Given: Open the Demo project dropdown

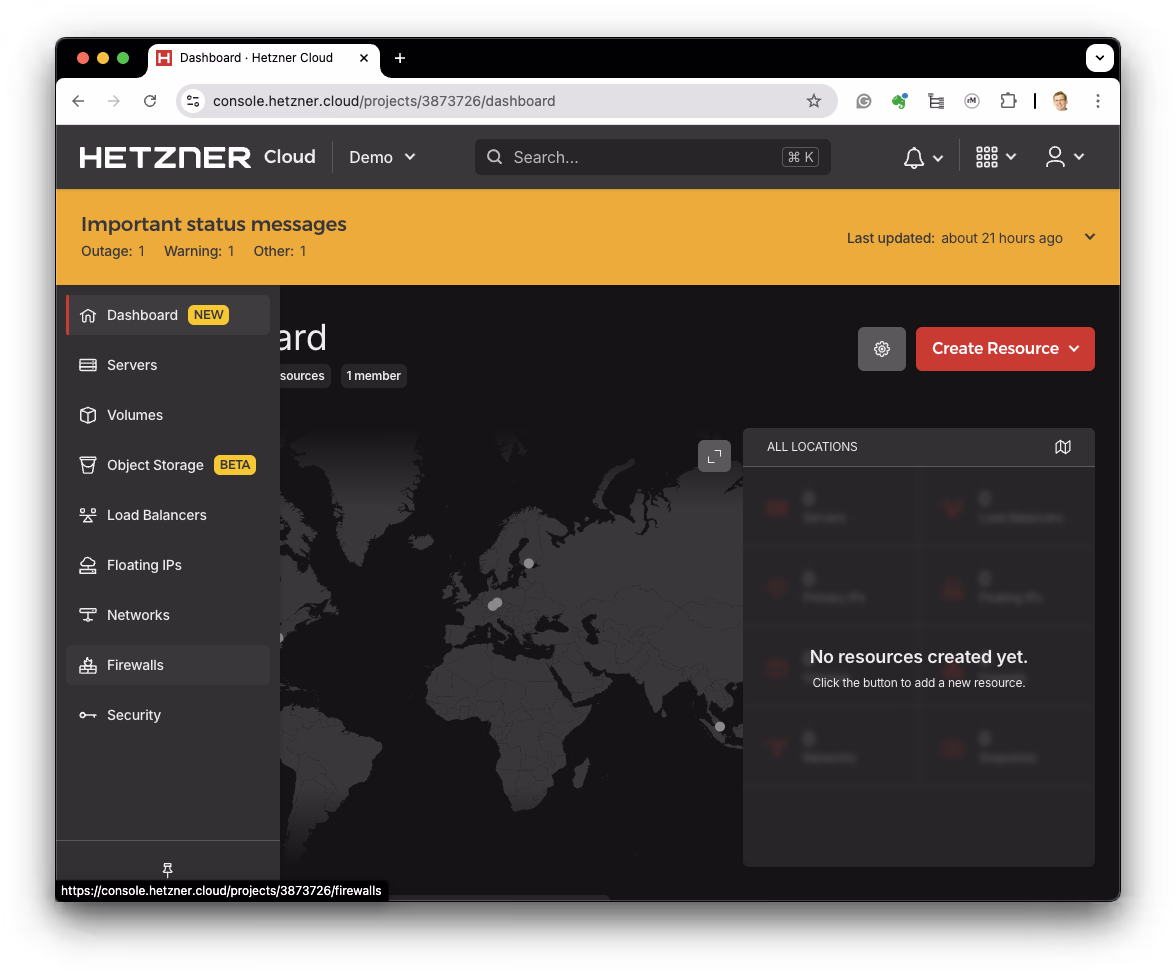Looking at the screenshot, I should (x=381, y=157).
